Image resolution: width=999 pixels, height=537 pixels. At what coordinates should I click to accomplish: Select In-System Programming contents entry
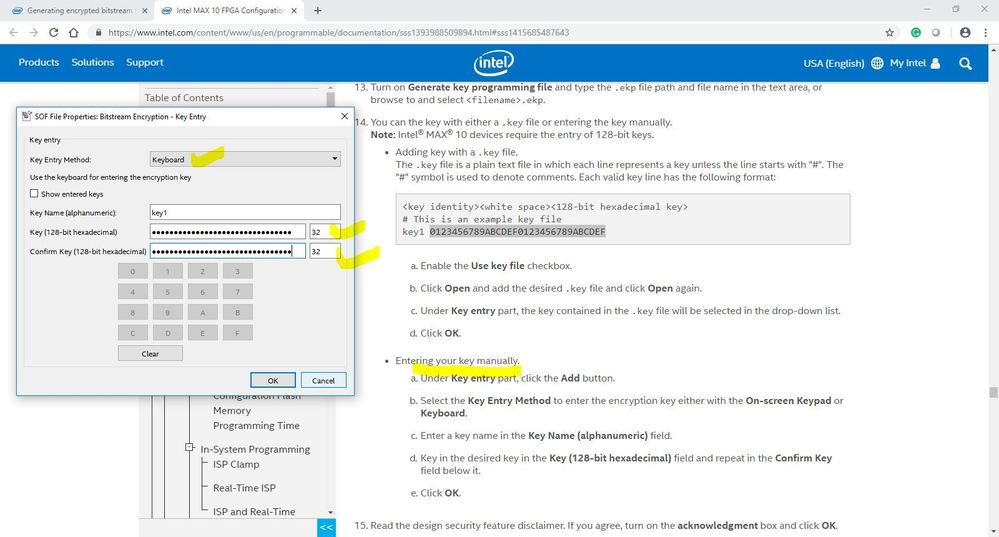tap(255, 449)
